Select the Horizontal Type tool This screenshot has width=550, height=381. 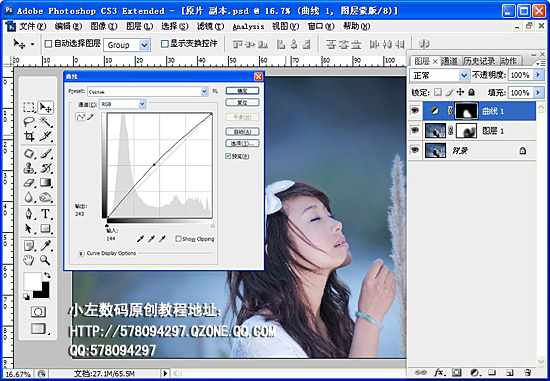(46, 214)
